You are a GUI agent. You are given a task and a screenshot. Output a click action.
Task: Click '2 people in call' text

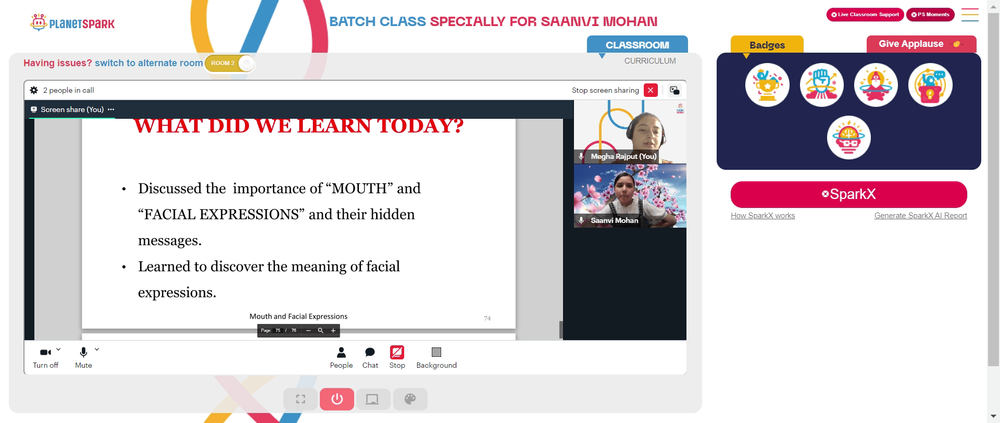click(69, 90)
